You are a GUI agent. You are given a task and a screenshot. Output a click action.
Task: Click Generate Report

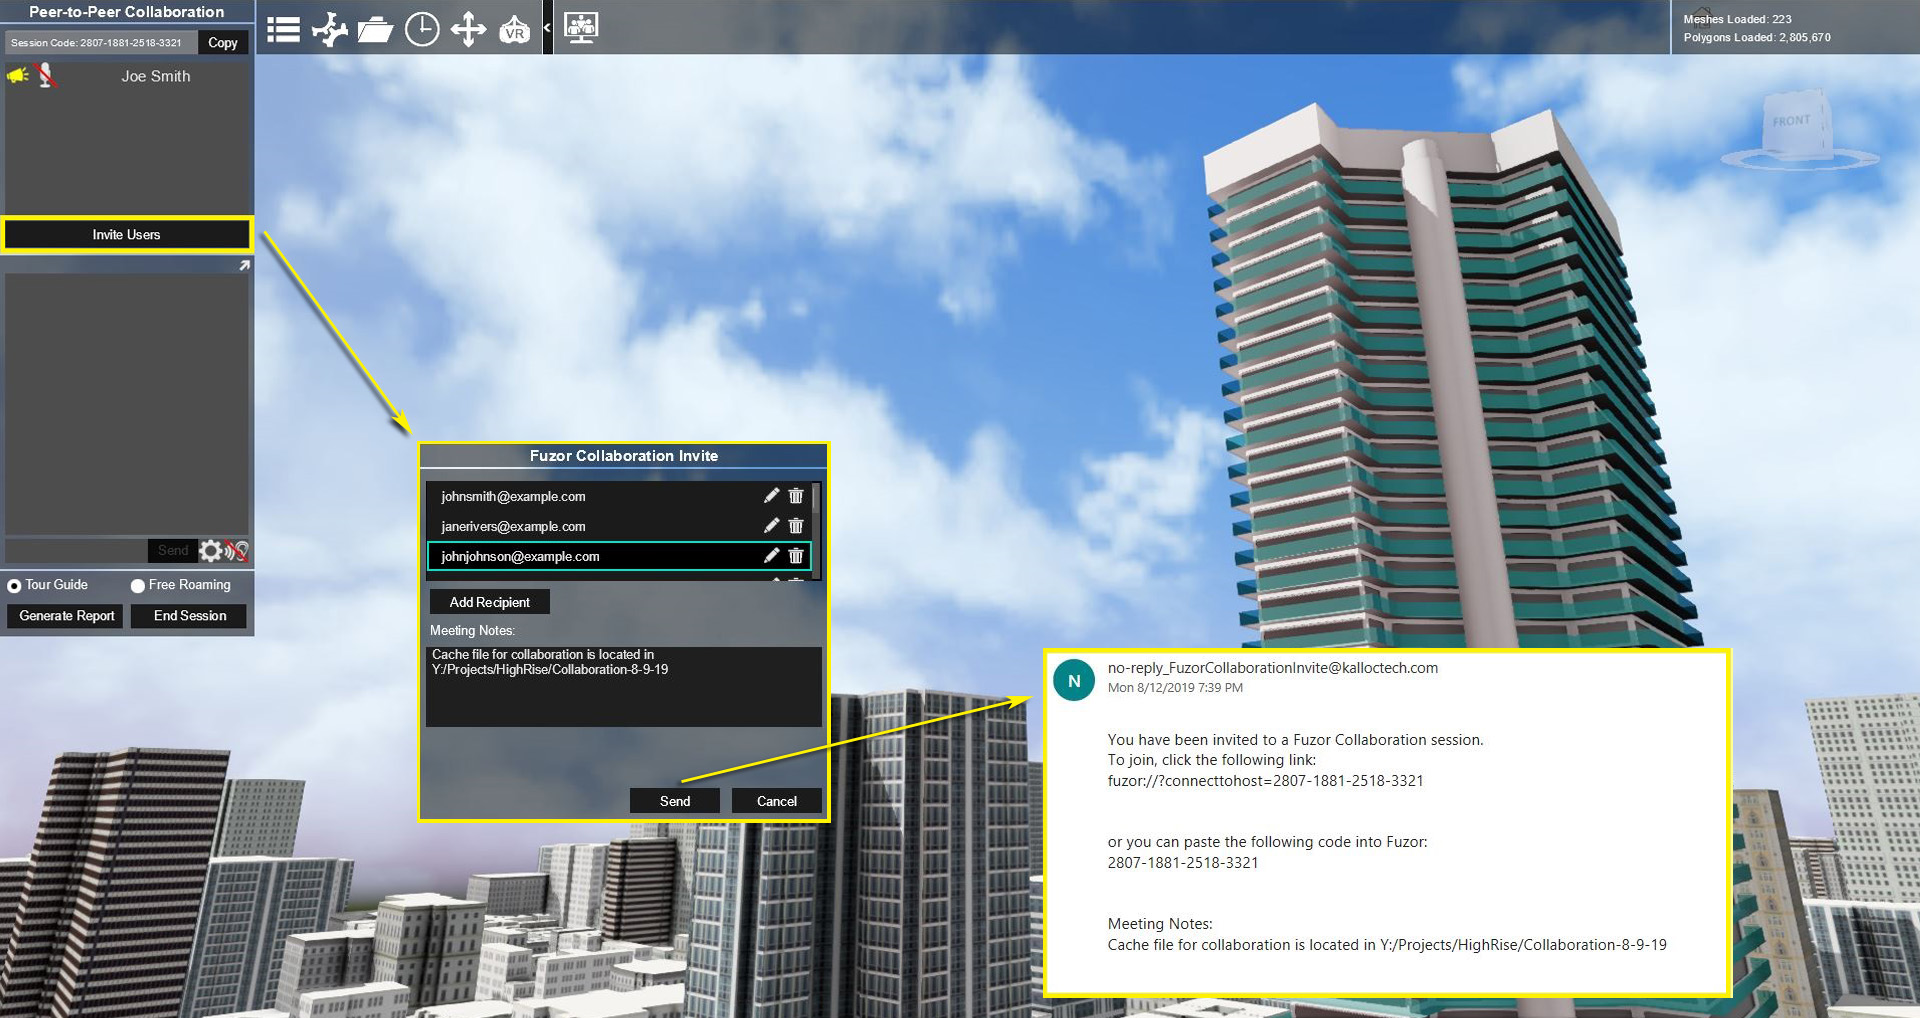[66, 616]
